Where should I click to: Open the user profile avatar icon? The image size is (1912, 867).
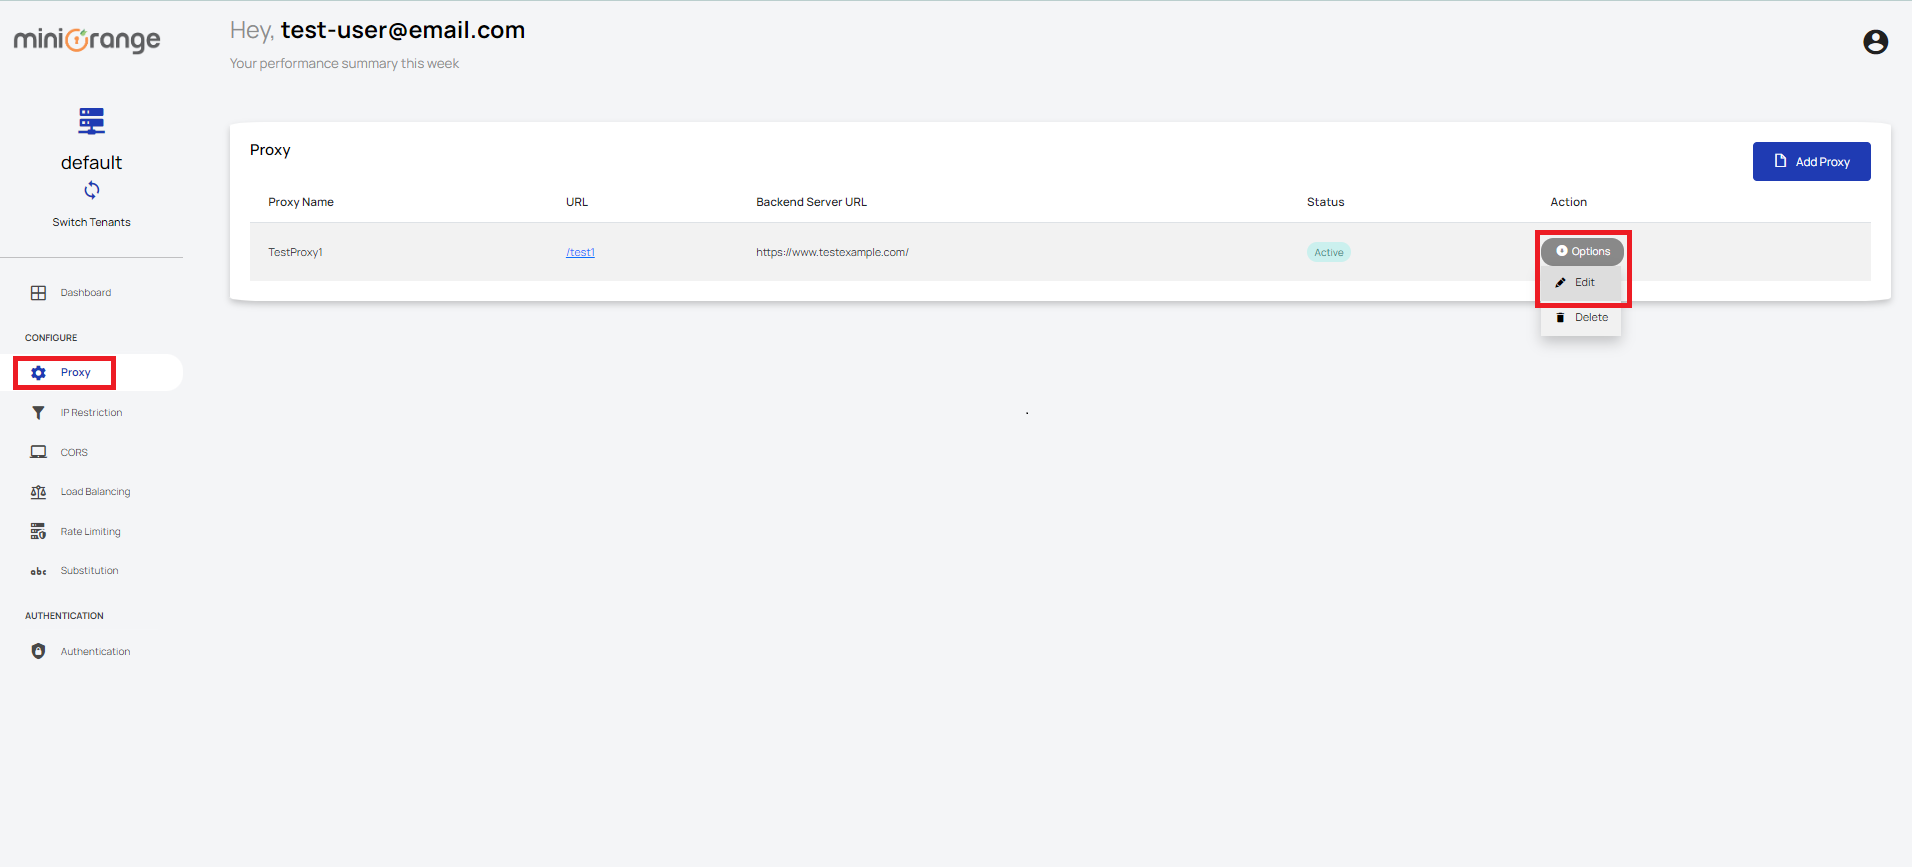click(x=1875, y=42)
